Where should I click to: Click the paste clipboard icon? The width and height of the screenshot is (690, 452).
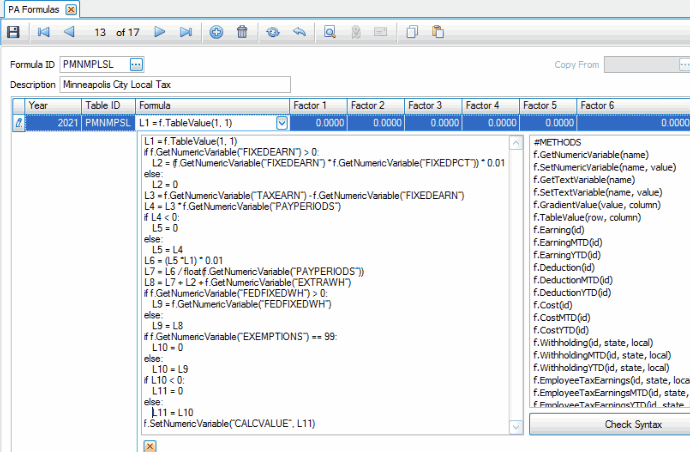[x=437, y=32]
